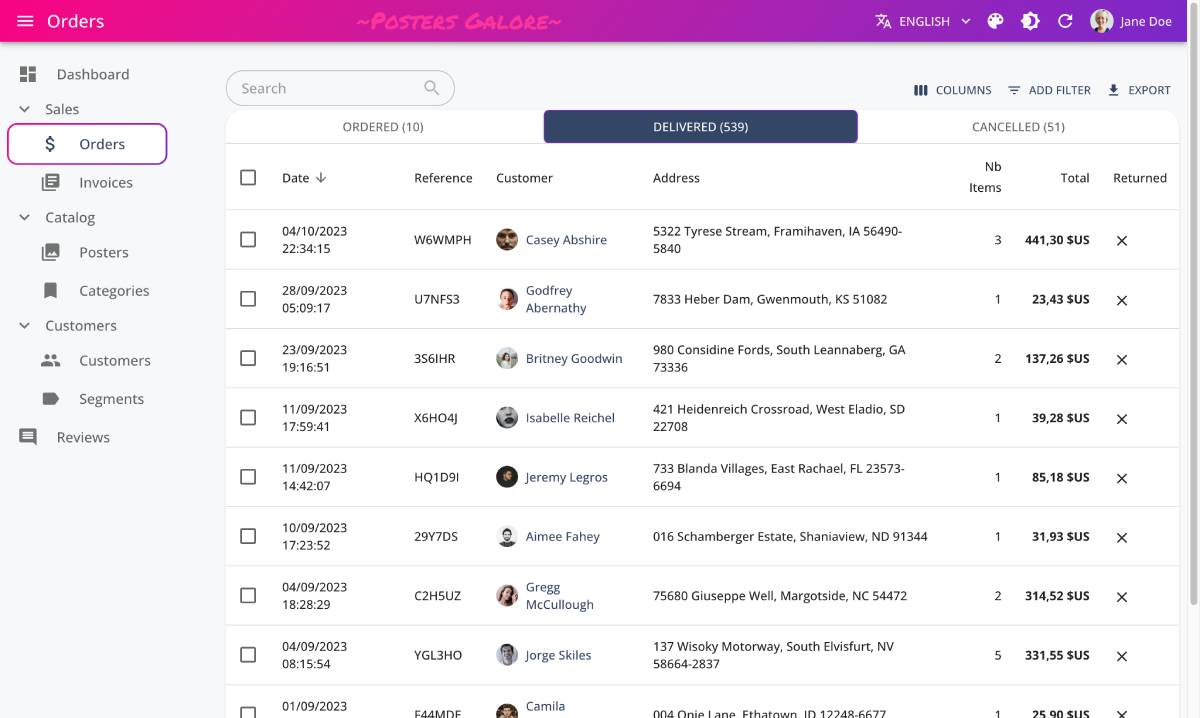Open the hamburger menu icon
This screenshot has width=1200, height=718.
[25, 21]
